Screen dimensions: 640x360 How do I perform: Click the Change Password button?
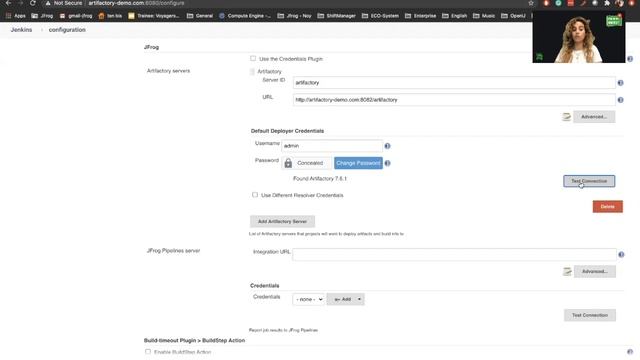pyautogui.click(x=358, y=163)
